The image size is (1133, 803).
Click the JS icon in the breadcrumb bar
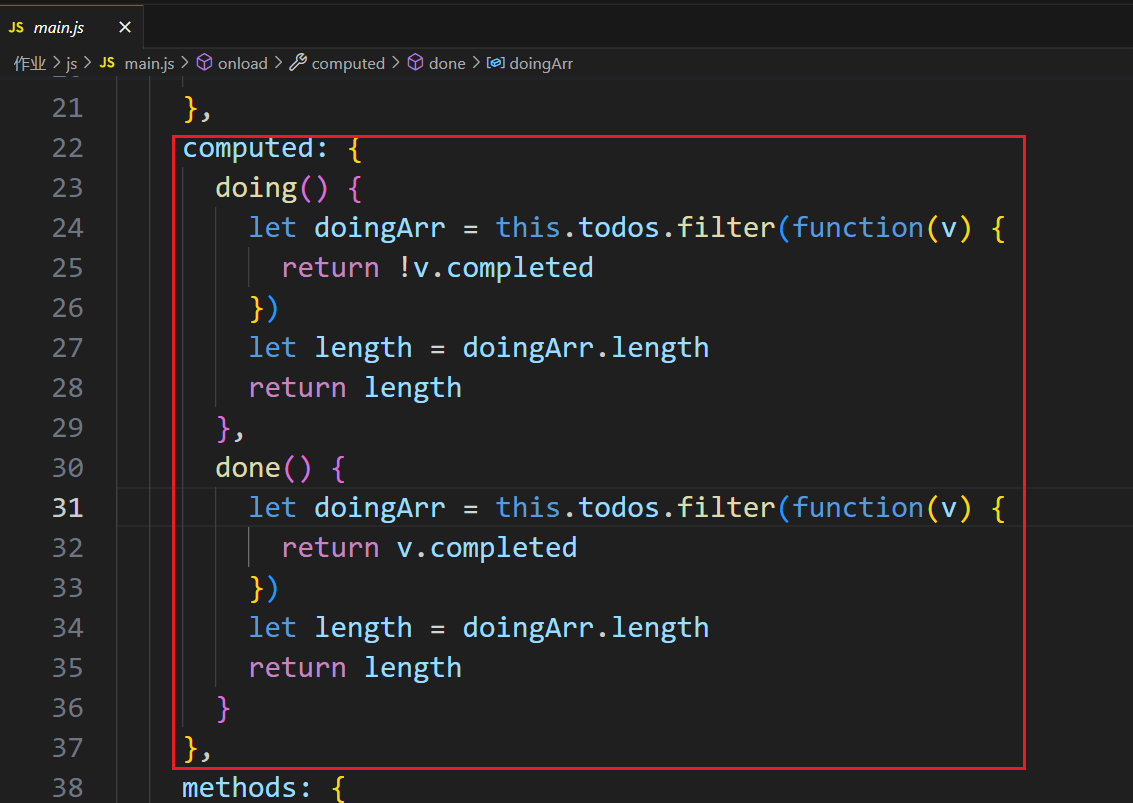pos(108,63)
